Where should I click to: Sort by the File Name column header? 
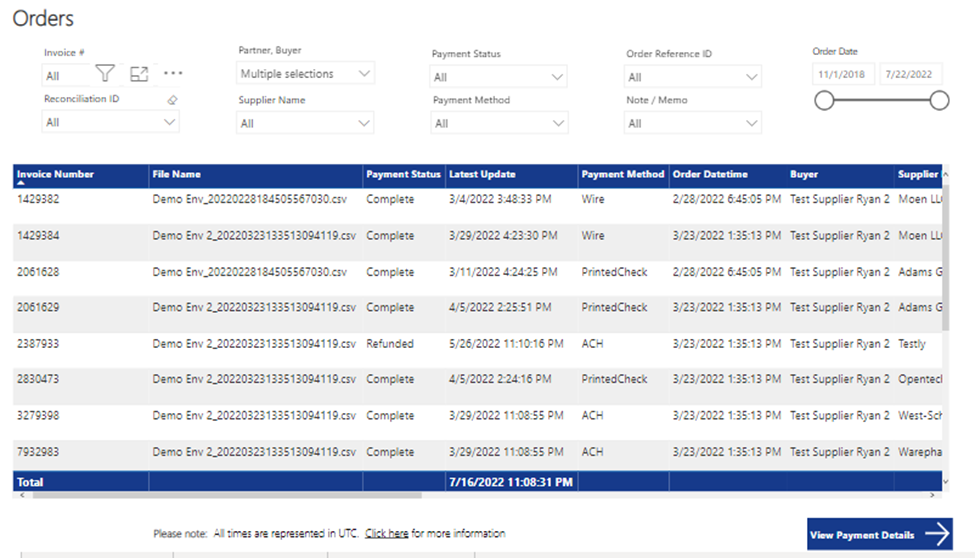tap(176, 174)
